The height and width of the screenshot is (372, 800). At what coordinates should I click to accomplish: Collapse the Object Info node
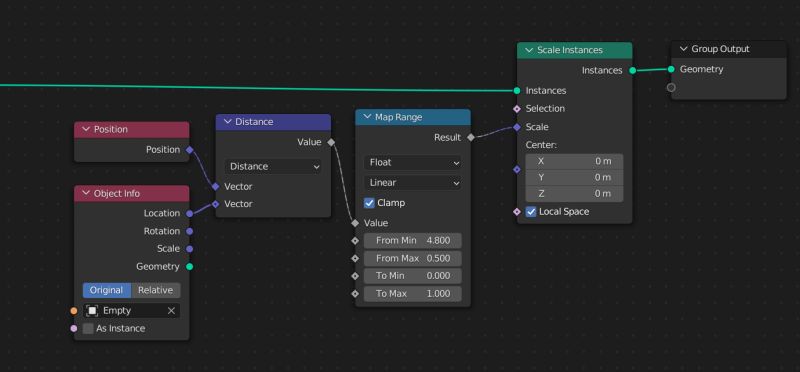86,194
